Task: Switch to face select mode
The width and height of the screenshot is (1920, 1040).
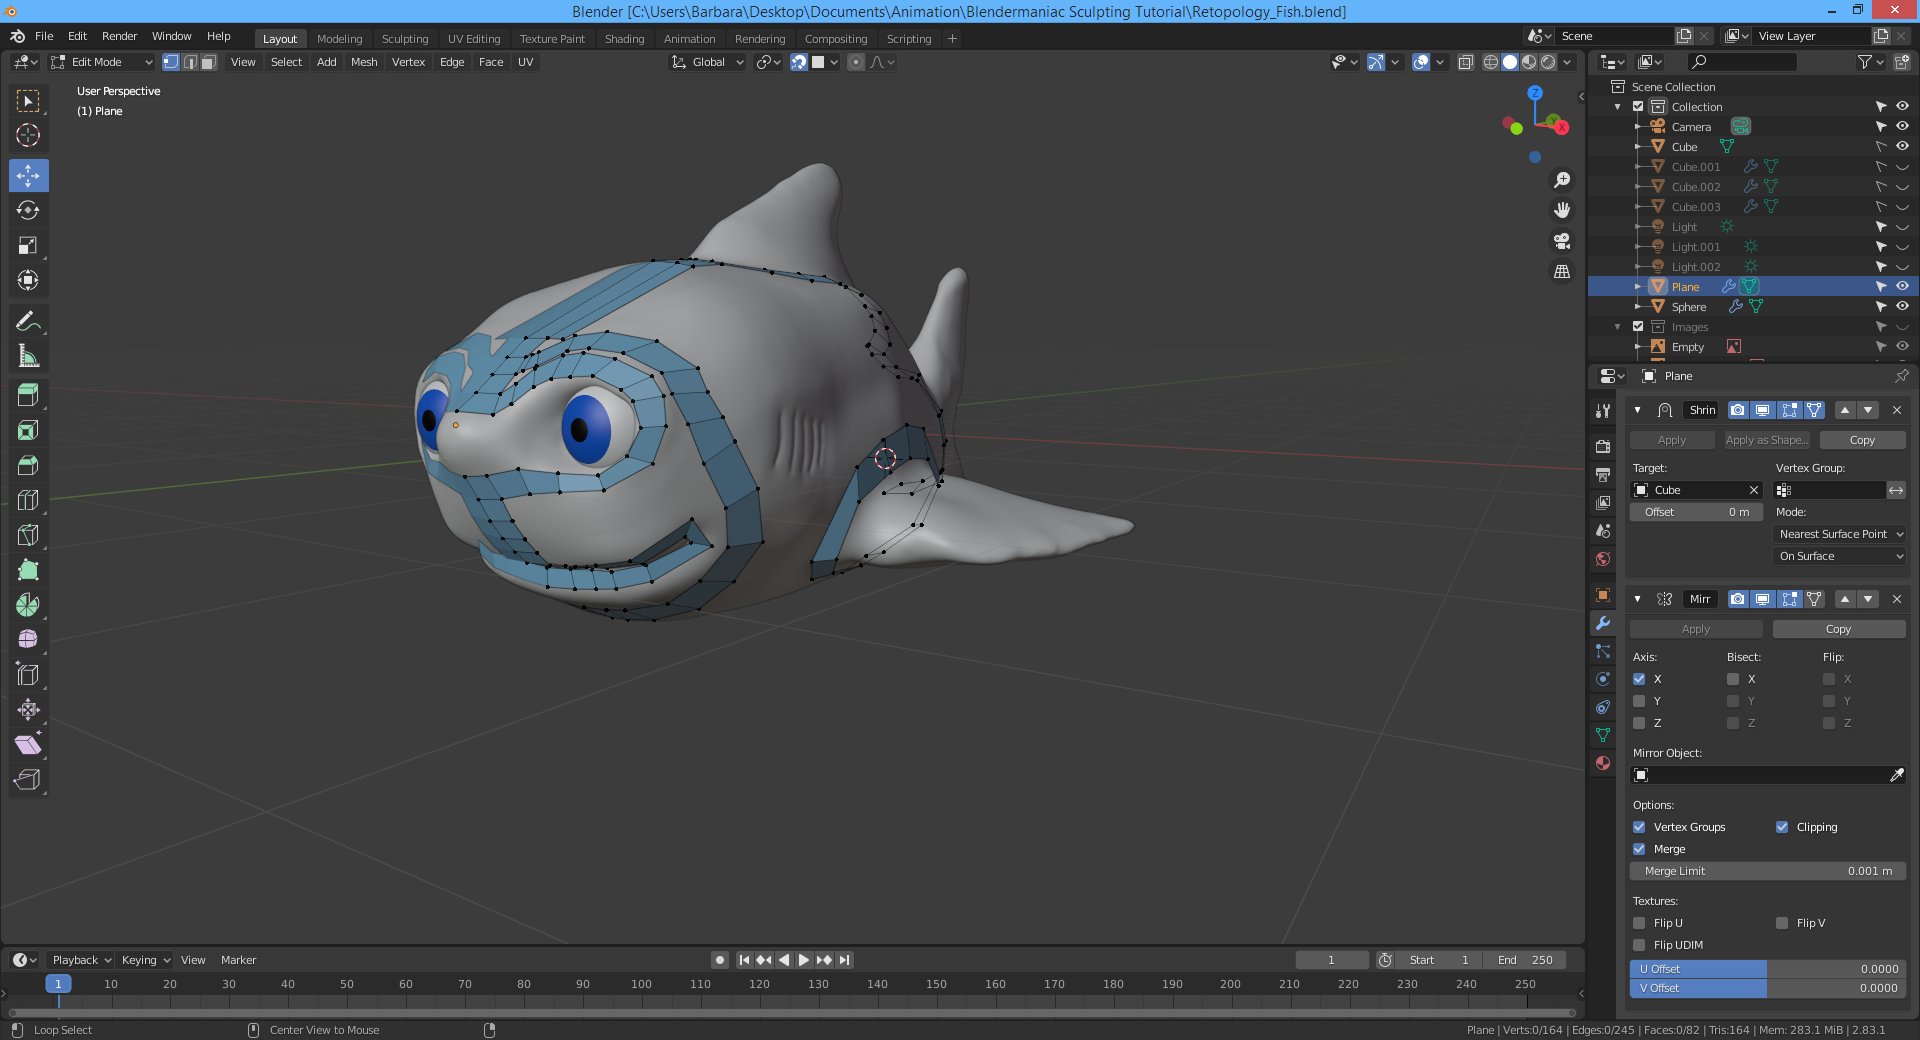Action: click(208, 62)
